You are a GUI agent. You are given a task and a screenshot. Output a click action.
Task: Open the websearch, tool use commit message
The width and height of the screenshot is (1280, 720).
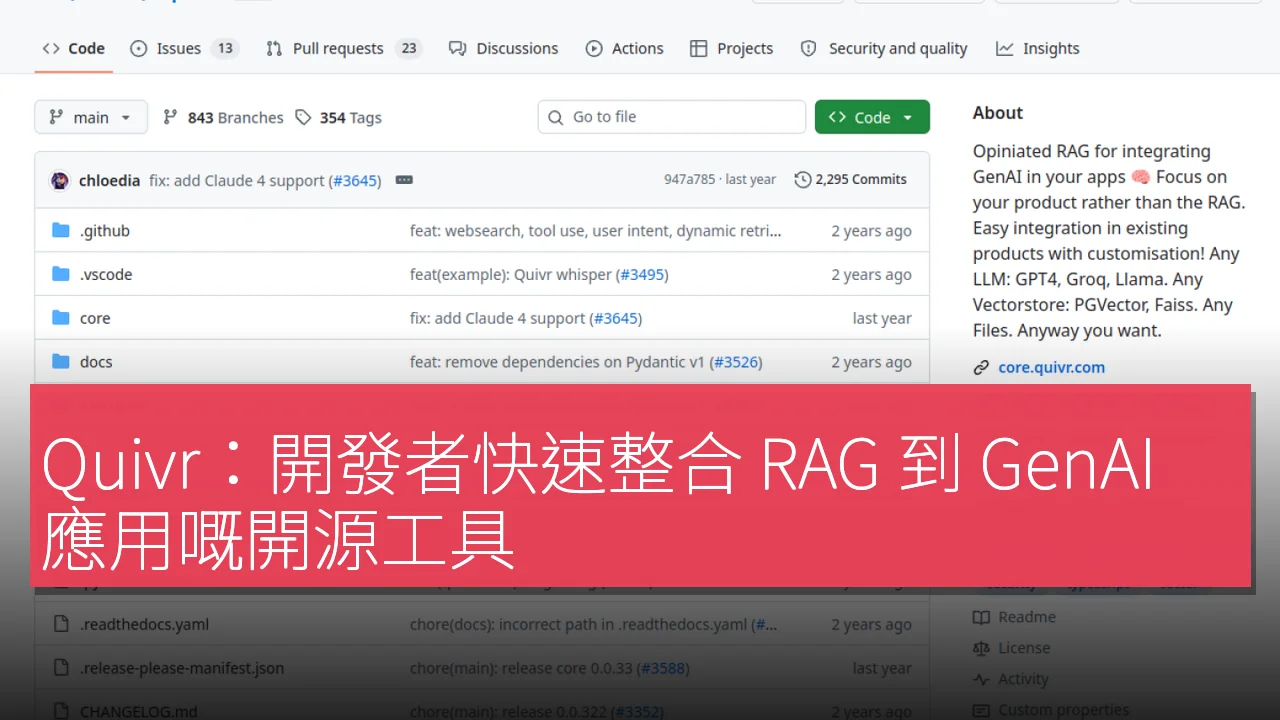pyautogui.click(x=596, y=231)
